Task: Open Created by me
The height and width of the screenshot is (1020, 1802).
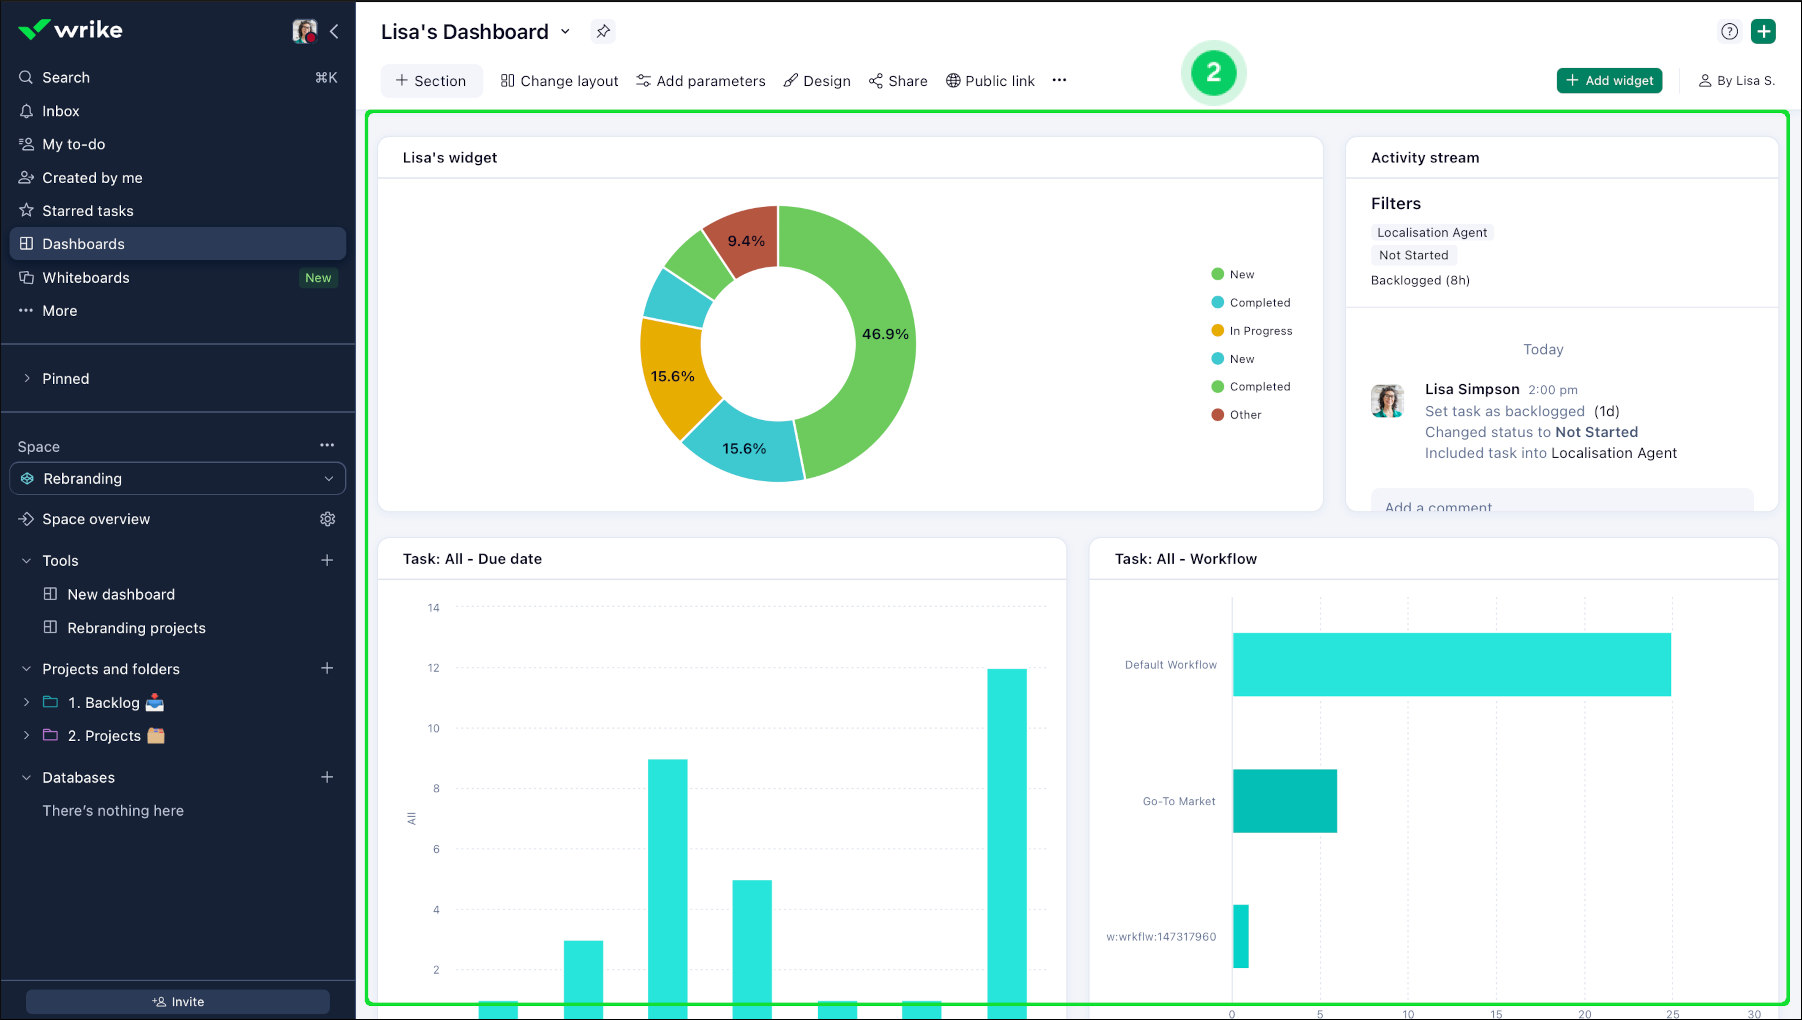Action: coord(178,178)
